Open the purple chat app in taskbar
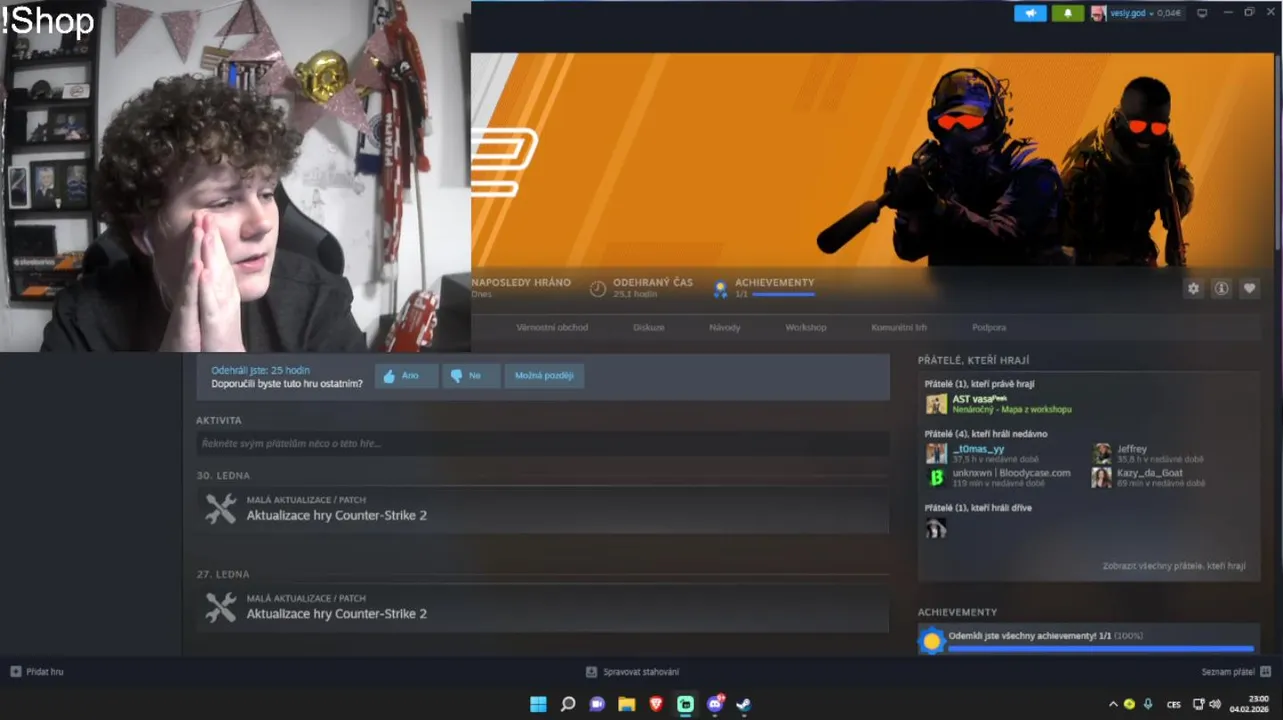The height and width of the screenshot is (720, 1283). 597,704
